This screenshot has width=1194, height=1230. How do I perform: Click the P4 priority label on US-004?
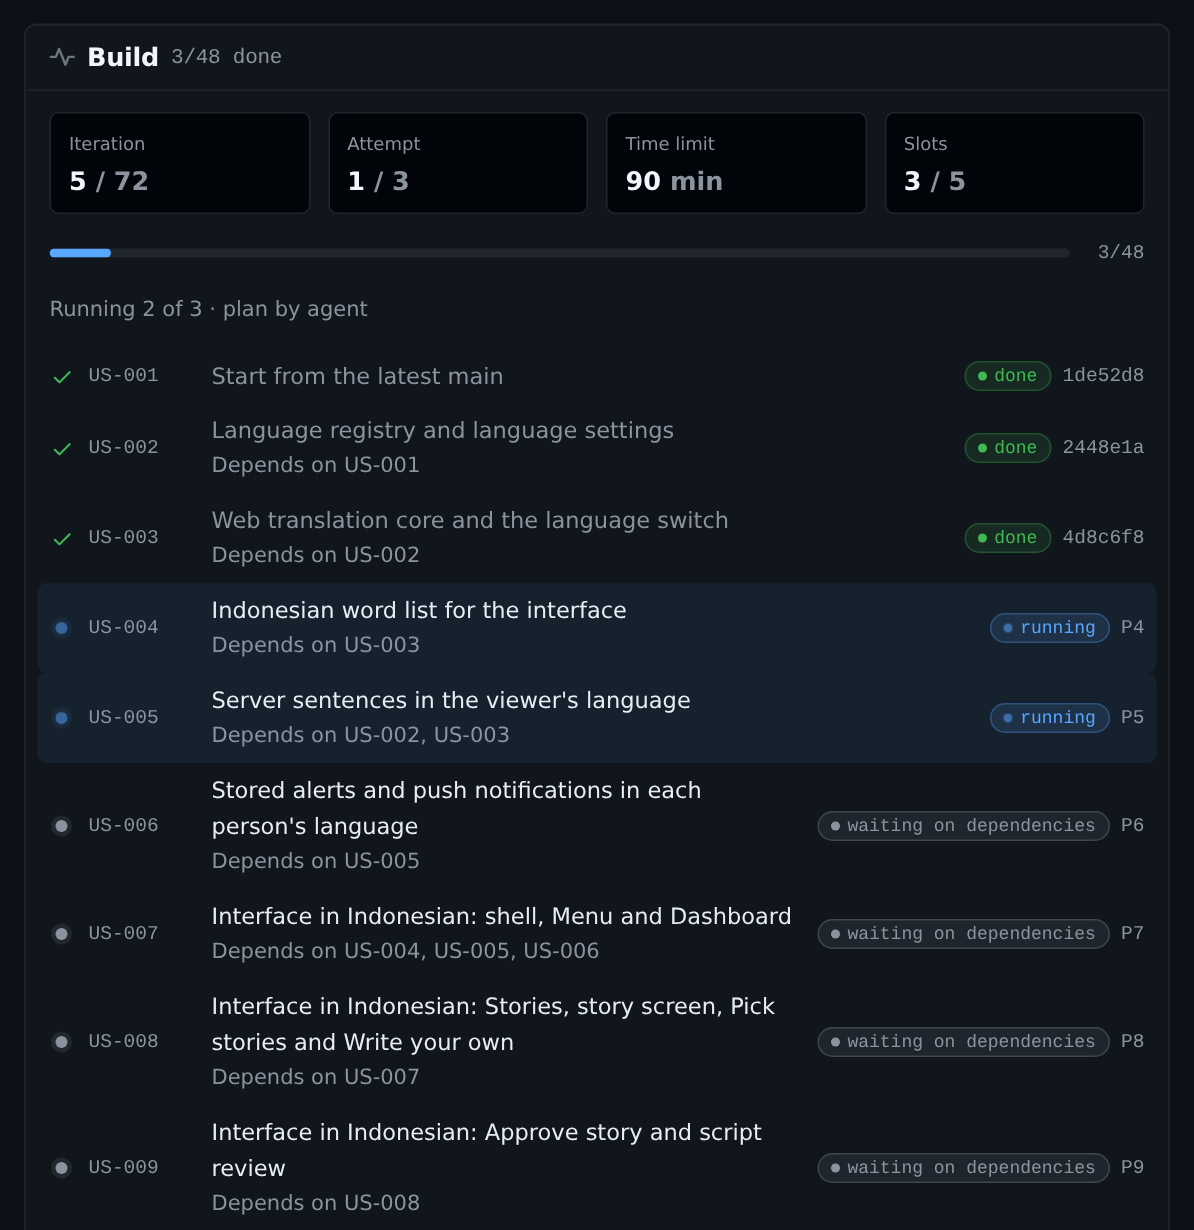tap(1132, 628)
